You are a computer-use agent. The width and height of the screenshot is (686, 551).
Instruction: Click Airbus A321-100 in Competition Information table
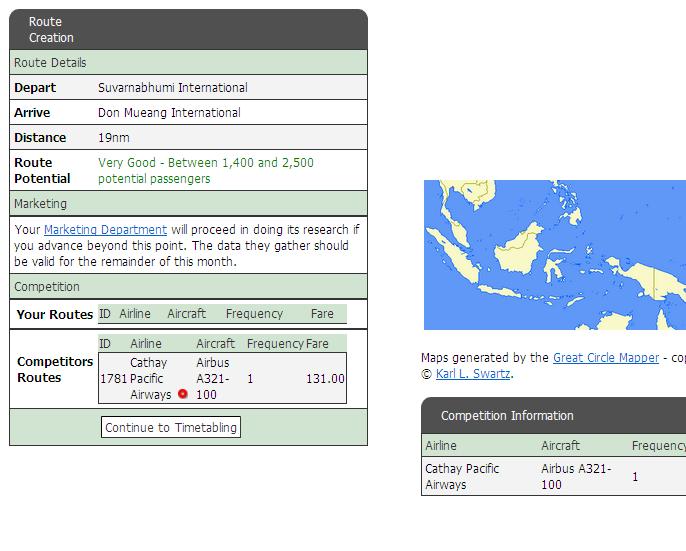tap(576, 477)
